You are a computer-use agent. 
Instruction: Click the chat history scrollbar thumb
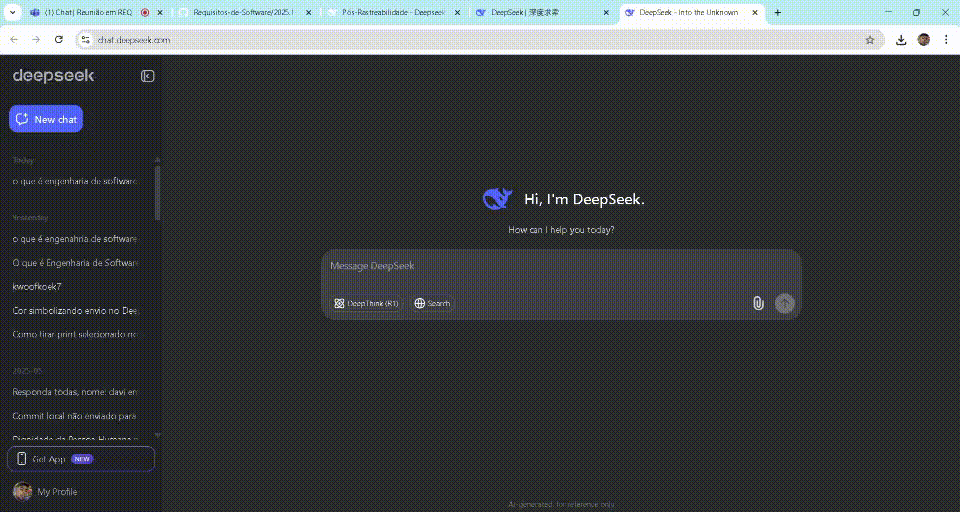[x=157, y=192]
